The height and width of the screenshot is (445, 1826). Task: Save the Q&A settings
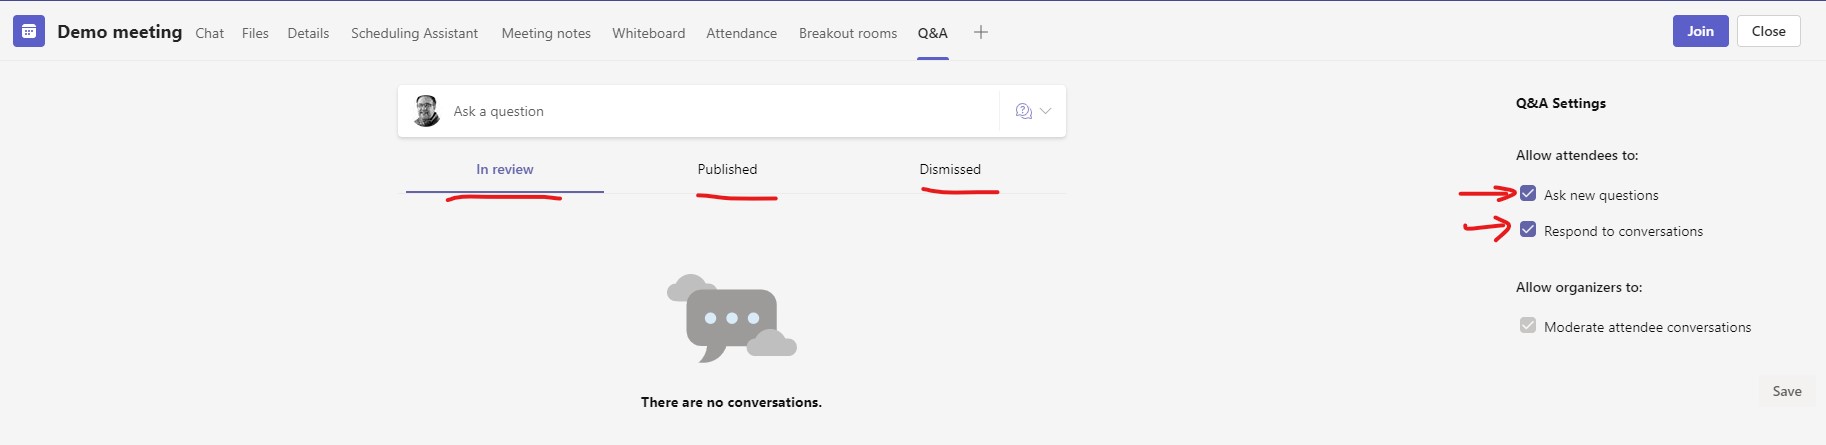point(1786,391)
